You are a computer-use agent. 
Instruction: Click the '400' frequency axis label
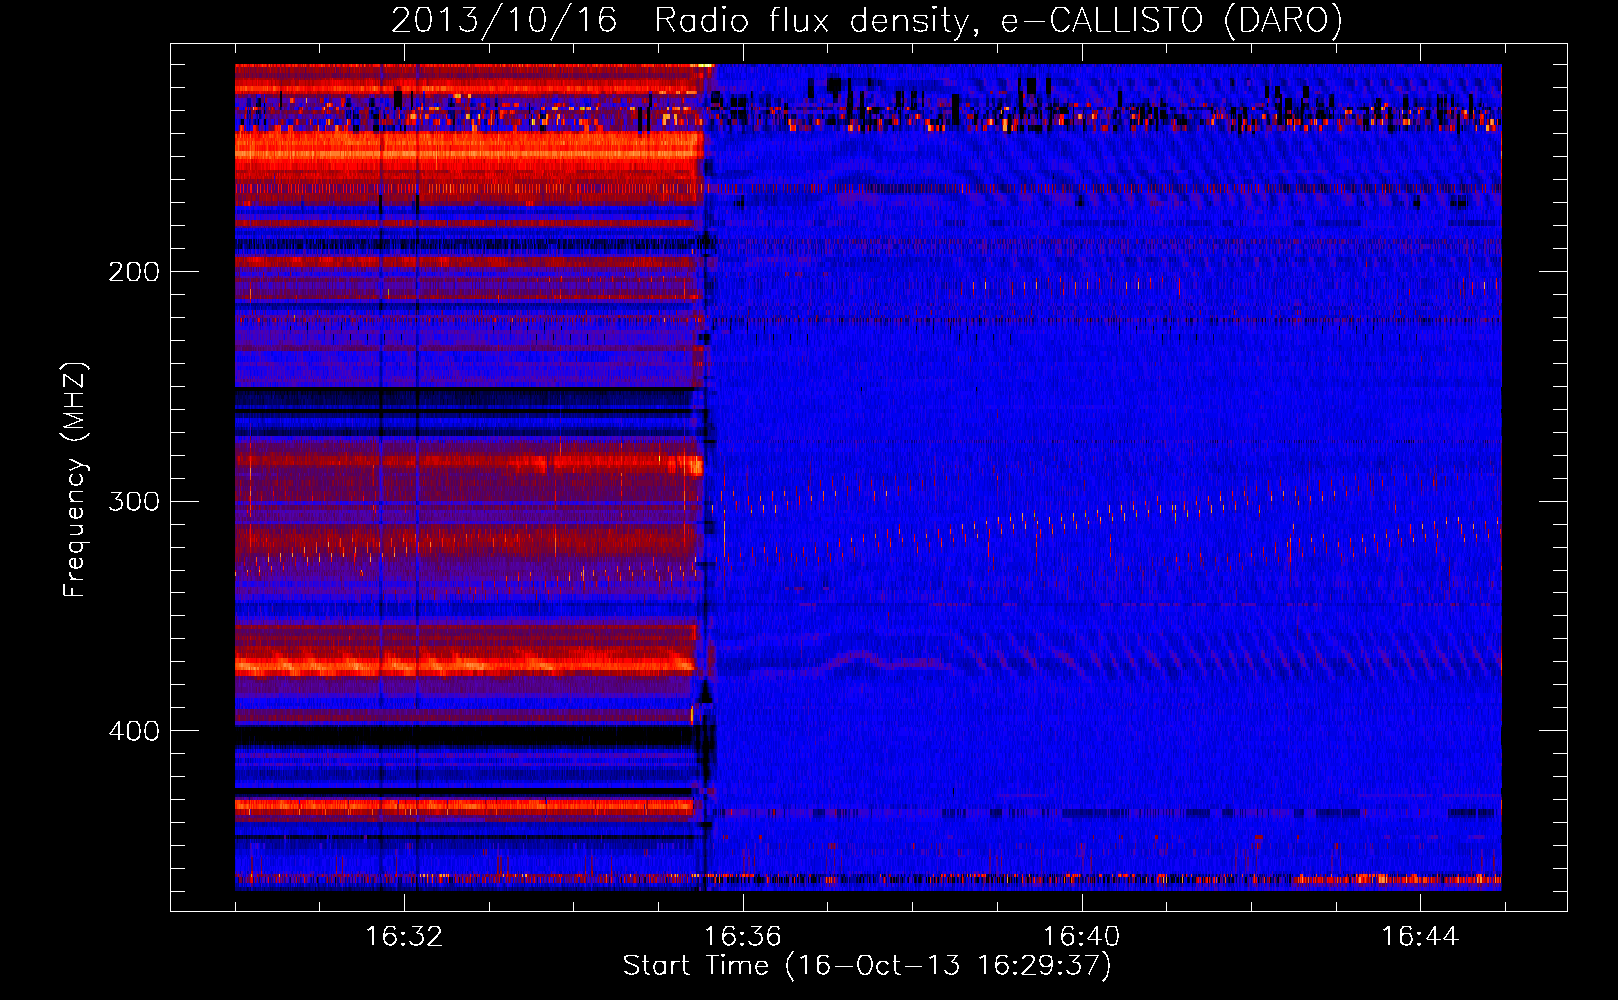(x=134, y=731)
